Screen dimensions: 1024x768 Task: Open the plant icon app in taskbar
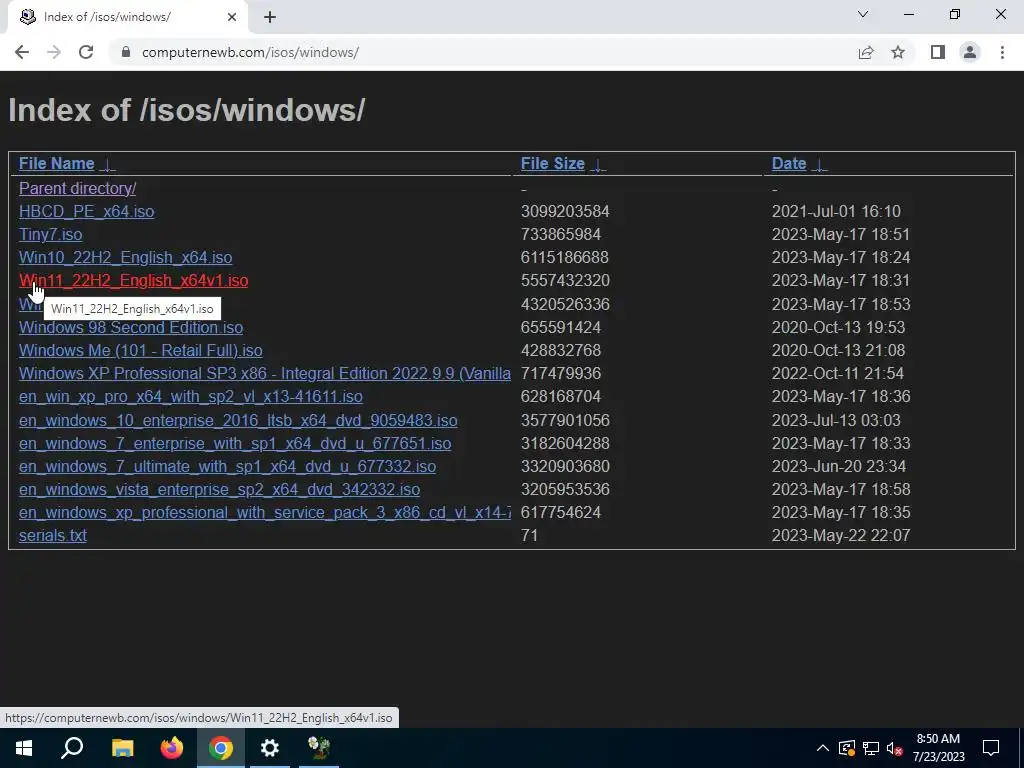click(x=319, y=748)
